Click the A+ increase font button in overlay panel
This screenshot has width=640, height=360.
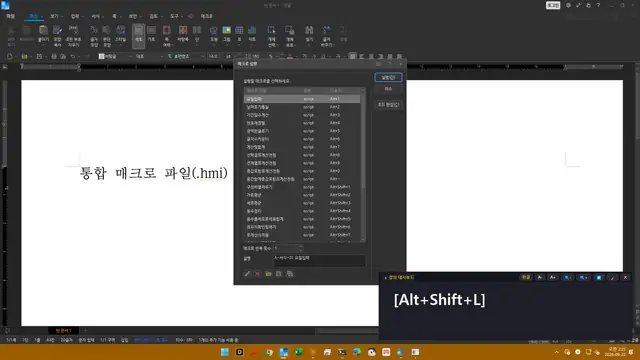click(x=553, y=278)
